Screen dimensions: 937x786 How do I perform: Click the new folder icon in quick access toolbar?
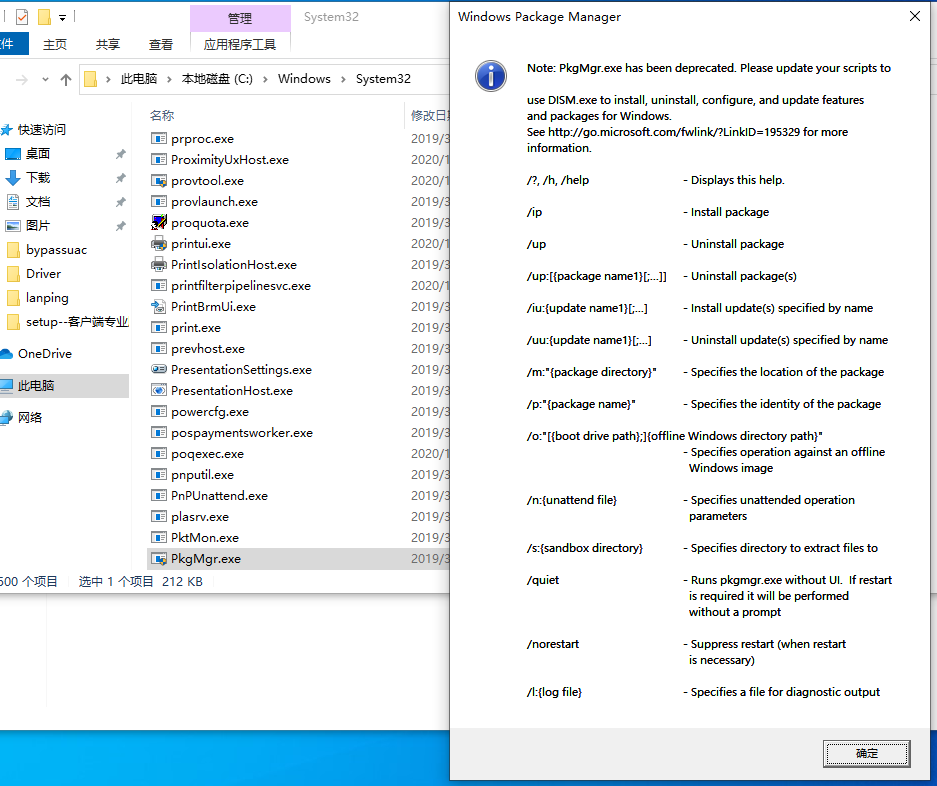click(44, 17)
